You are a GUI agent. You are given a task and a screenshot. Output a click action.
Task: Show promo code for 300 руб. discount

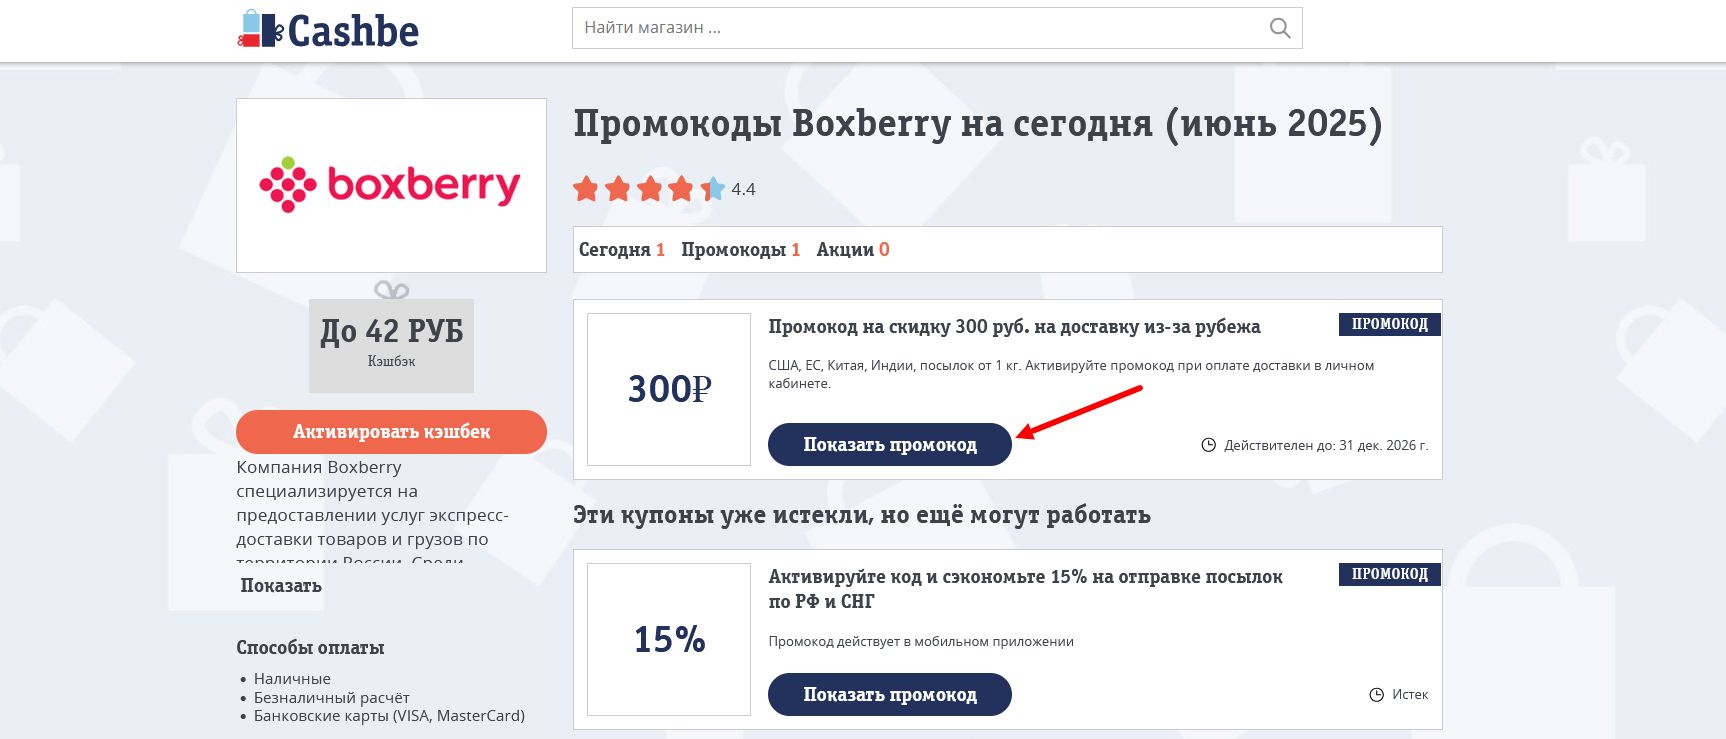point(889,445)
